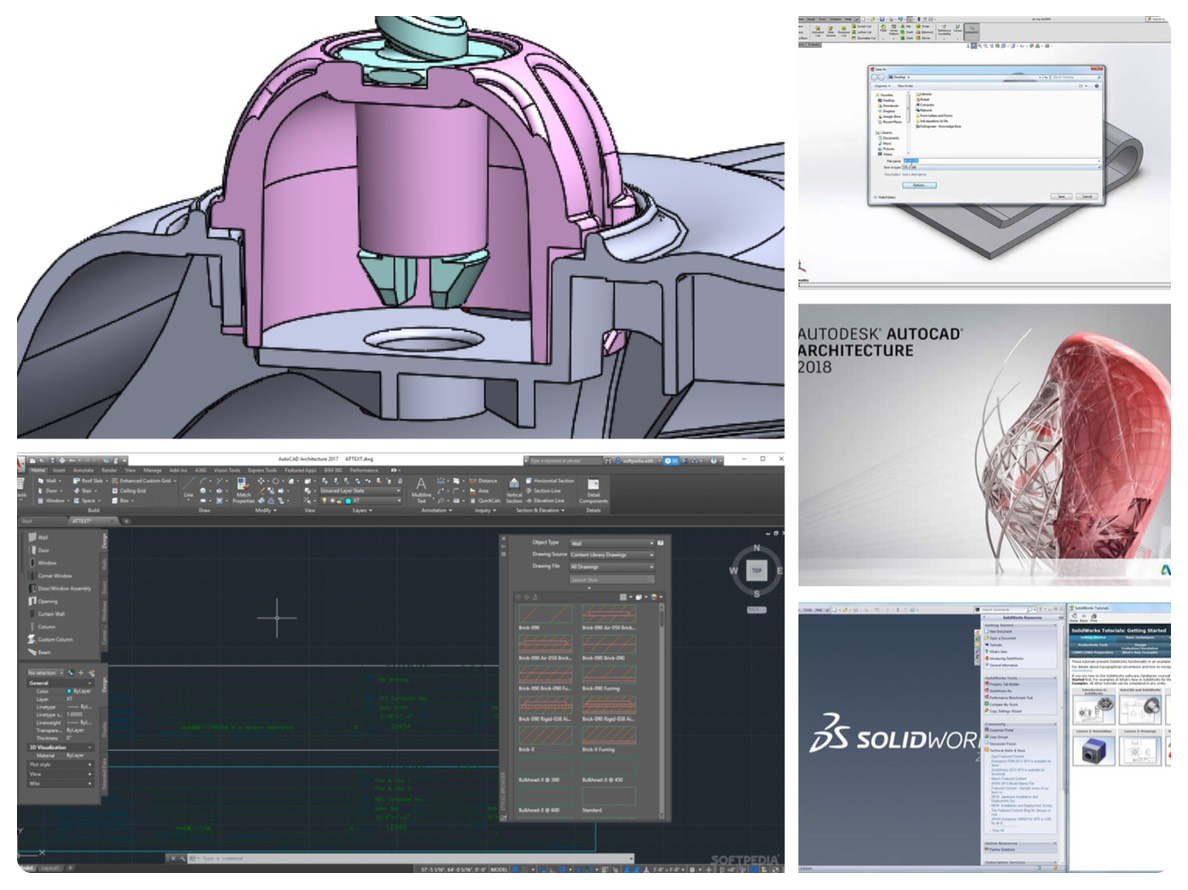Click the Area inquiry tool
Image resolution: width=1188 pixels, height=890 pixels.
tap(479, 491)
